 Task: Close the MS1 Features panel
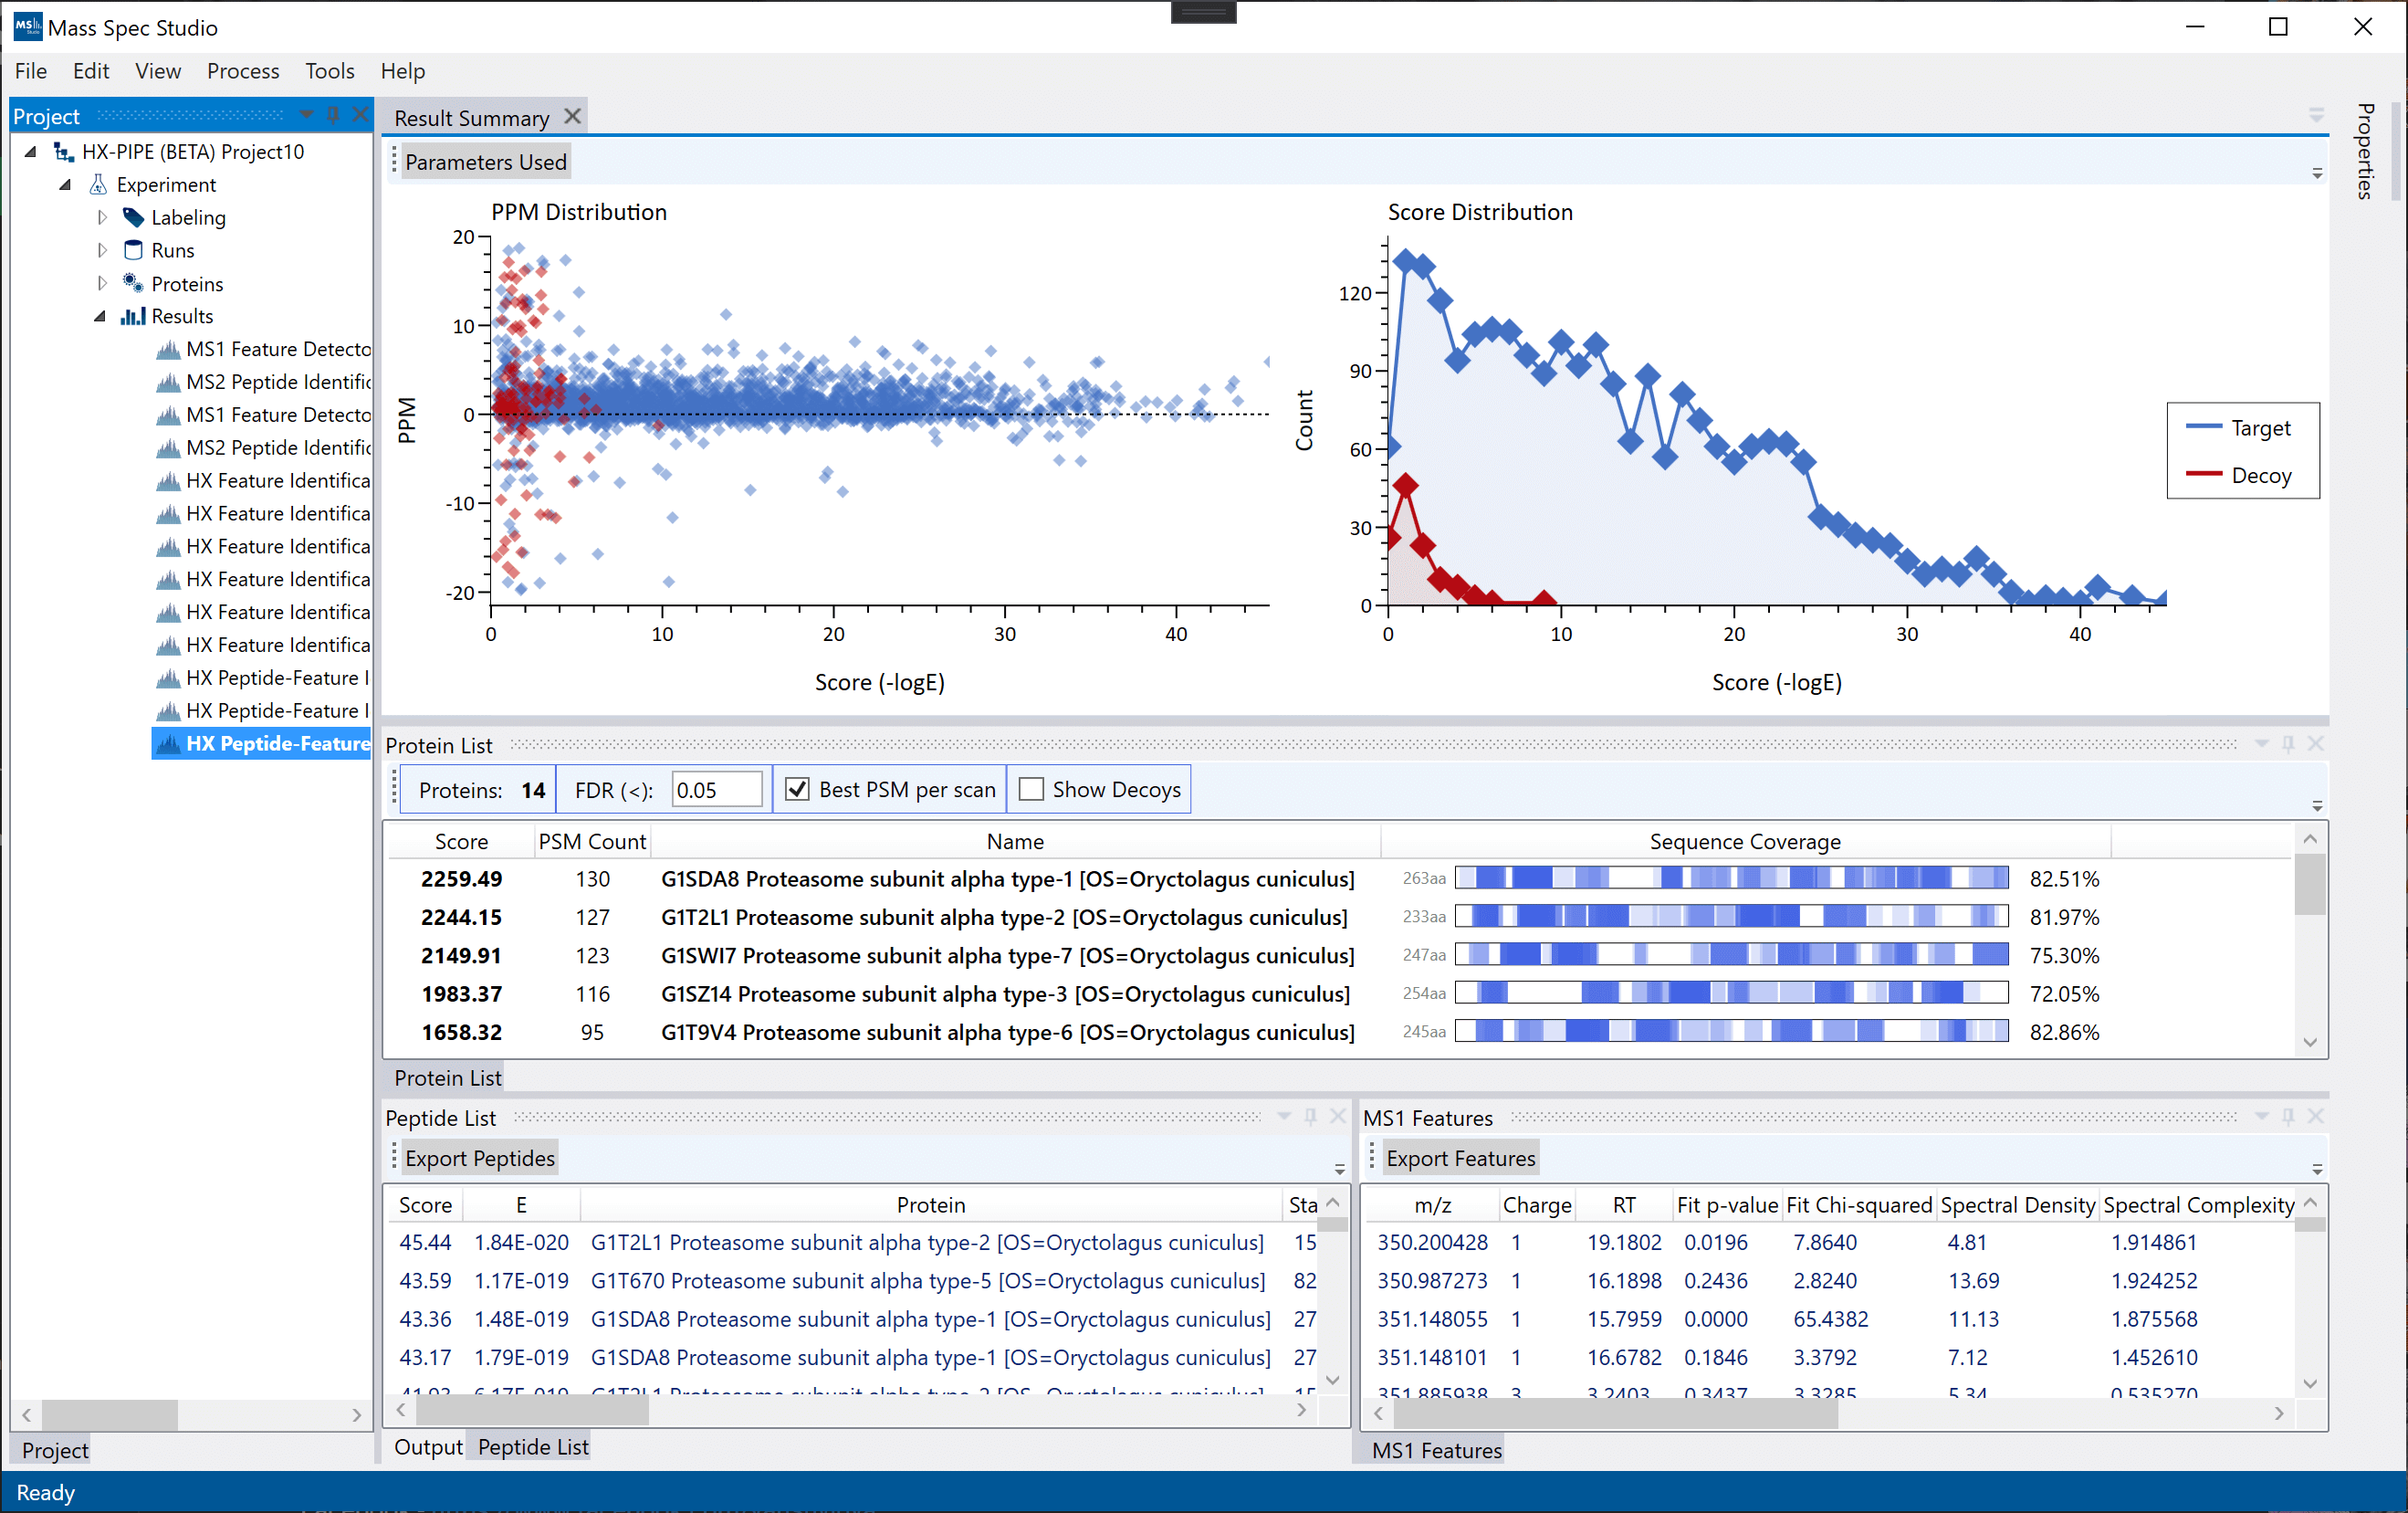pyautogui.click(x=2315, y=1117)
